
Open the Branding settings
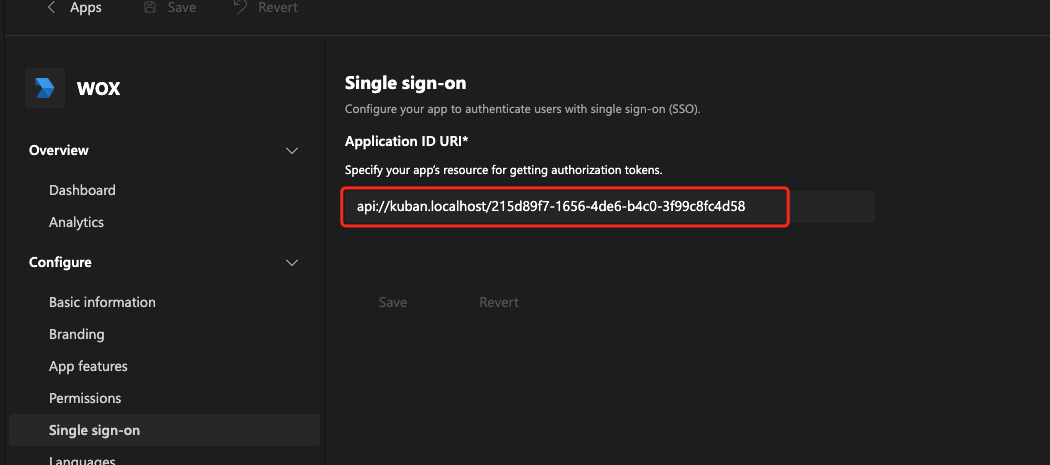tap(77, 334)
